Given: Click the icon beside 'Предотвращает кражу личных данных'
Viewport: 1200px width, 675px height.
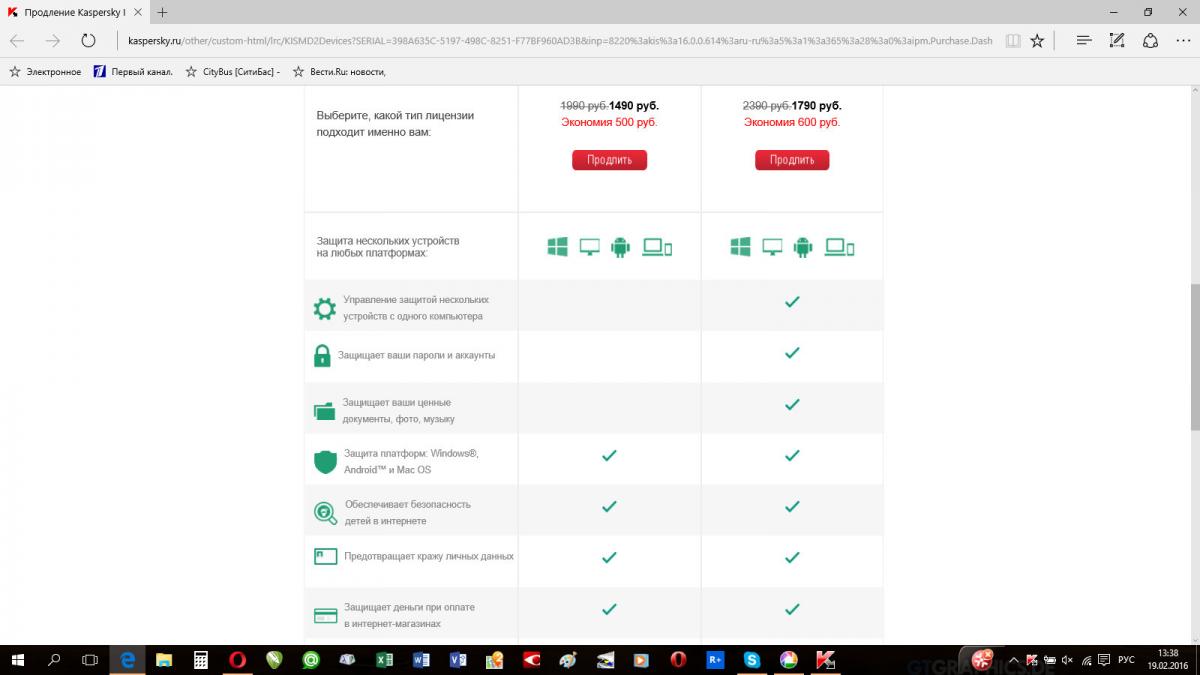Looking at the screenshot, I should (325, 556).
